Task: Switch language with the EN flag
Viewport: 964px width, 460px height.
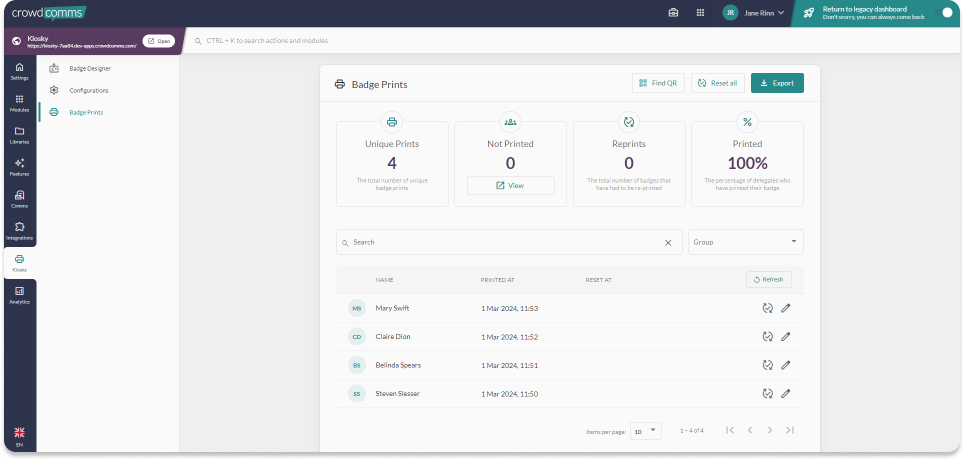Action: point(19,437)
